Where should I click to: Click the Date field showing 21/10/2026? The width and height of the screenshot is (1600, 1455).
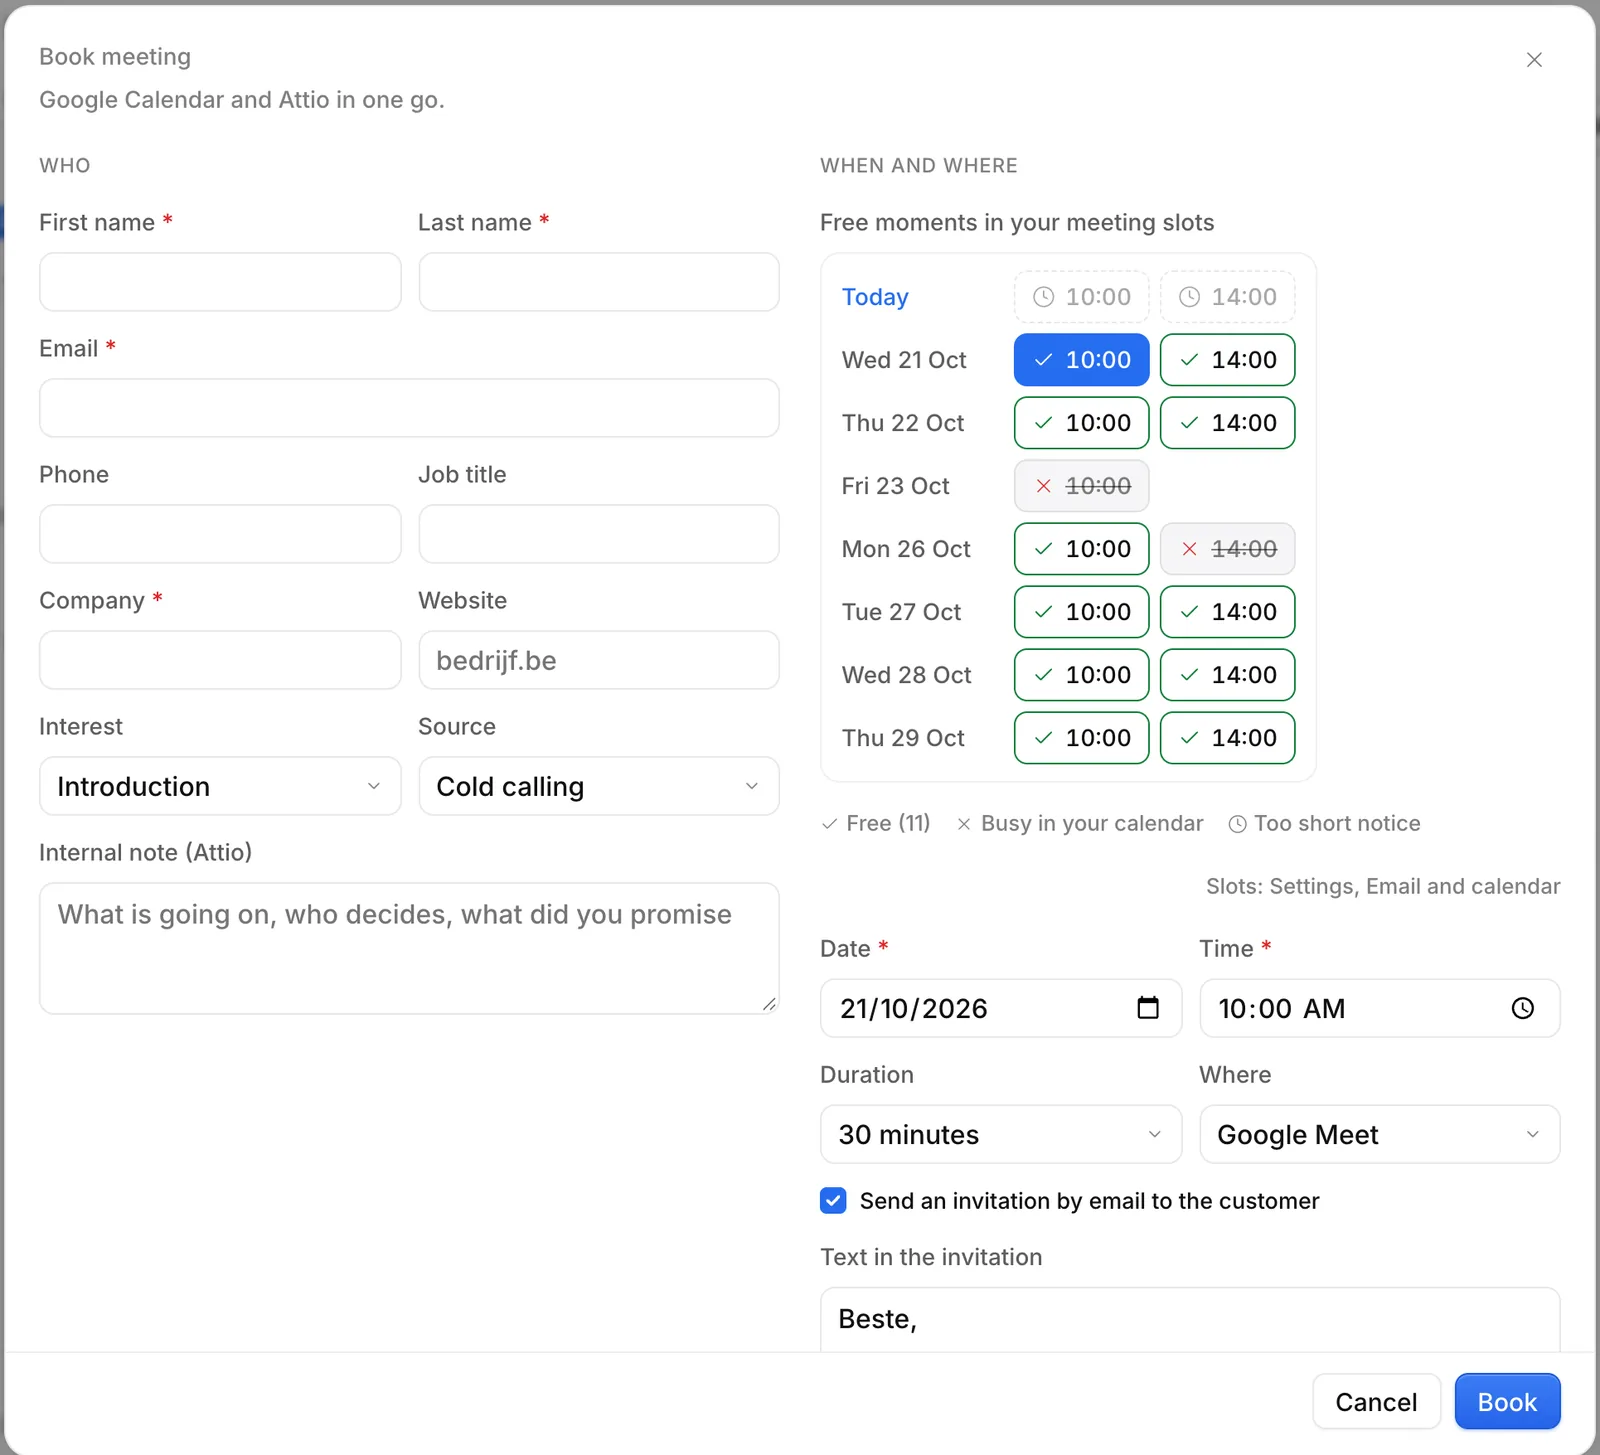(x=1001, y=1008)
